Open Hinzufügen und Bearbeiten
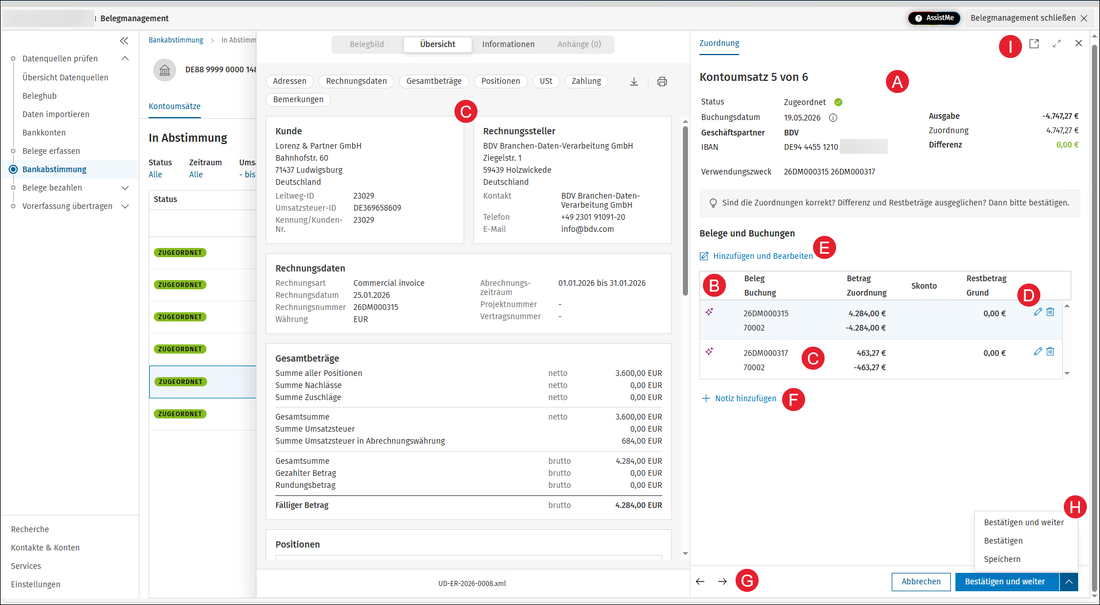Image resolution: width=1100 pixels, height=605 pixels. coord(756,256)
